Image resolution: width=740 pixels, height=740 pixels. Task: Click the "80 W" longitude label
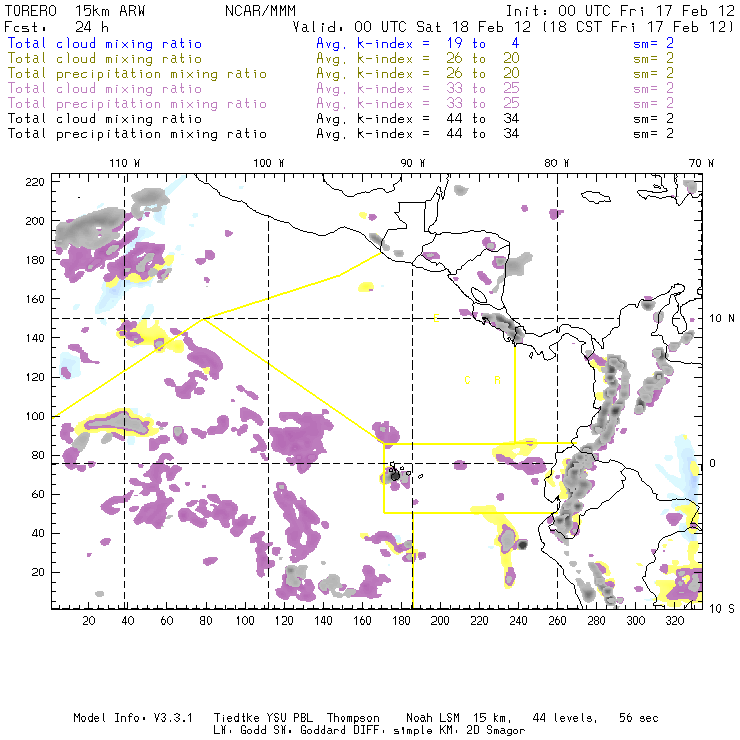[557, 163]
